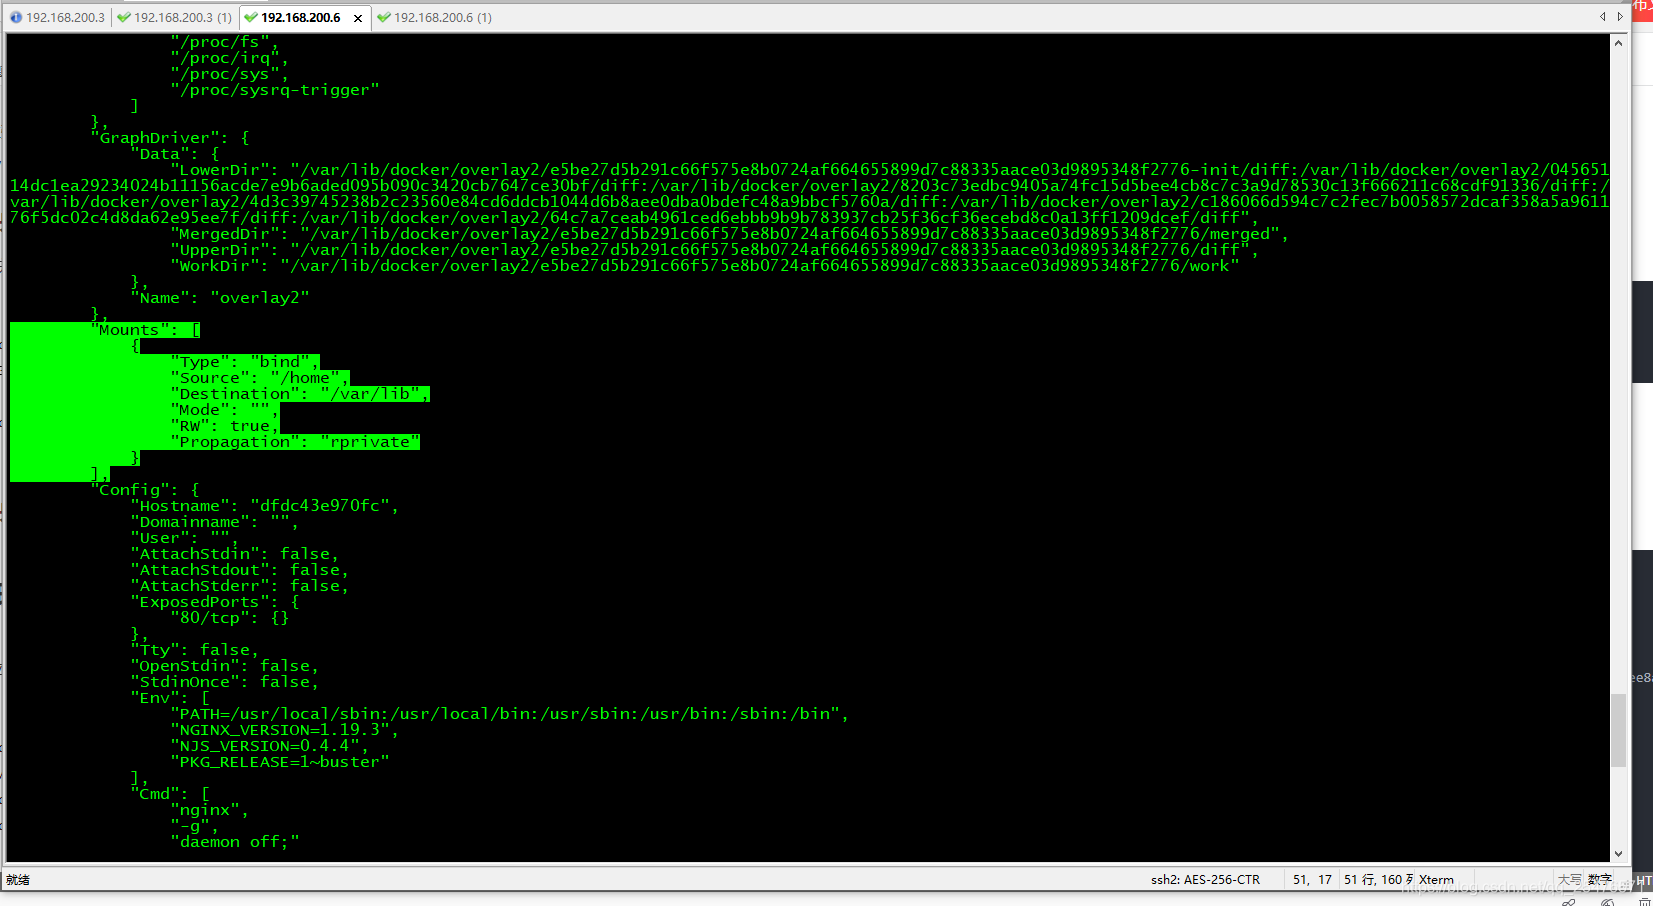This screenshot has height=906, width=1653.
Task: Click the PATH environment variable line
Action: tap(510, 714)
